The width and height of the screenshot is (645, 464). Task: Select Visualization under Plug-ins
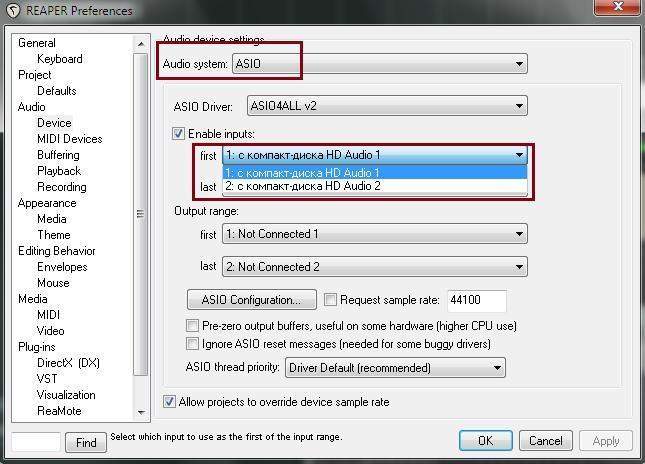[x=66, y=395]
